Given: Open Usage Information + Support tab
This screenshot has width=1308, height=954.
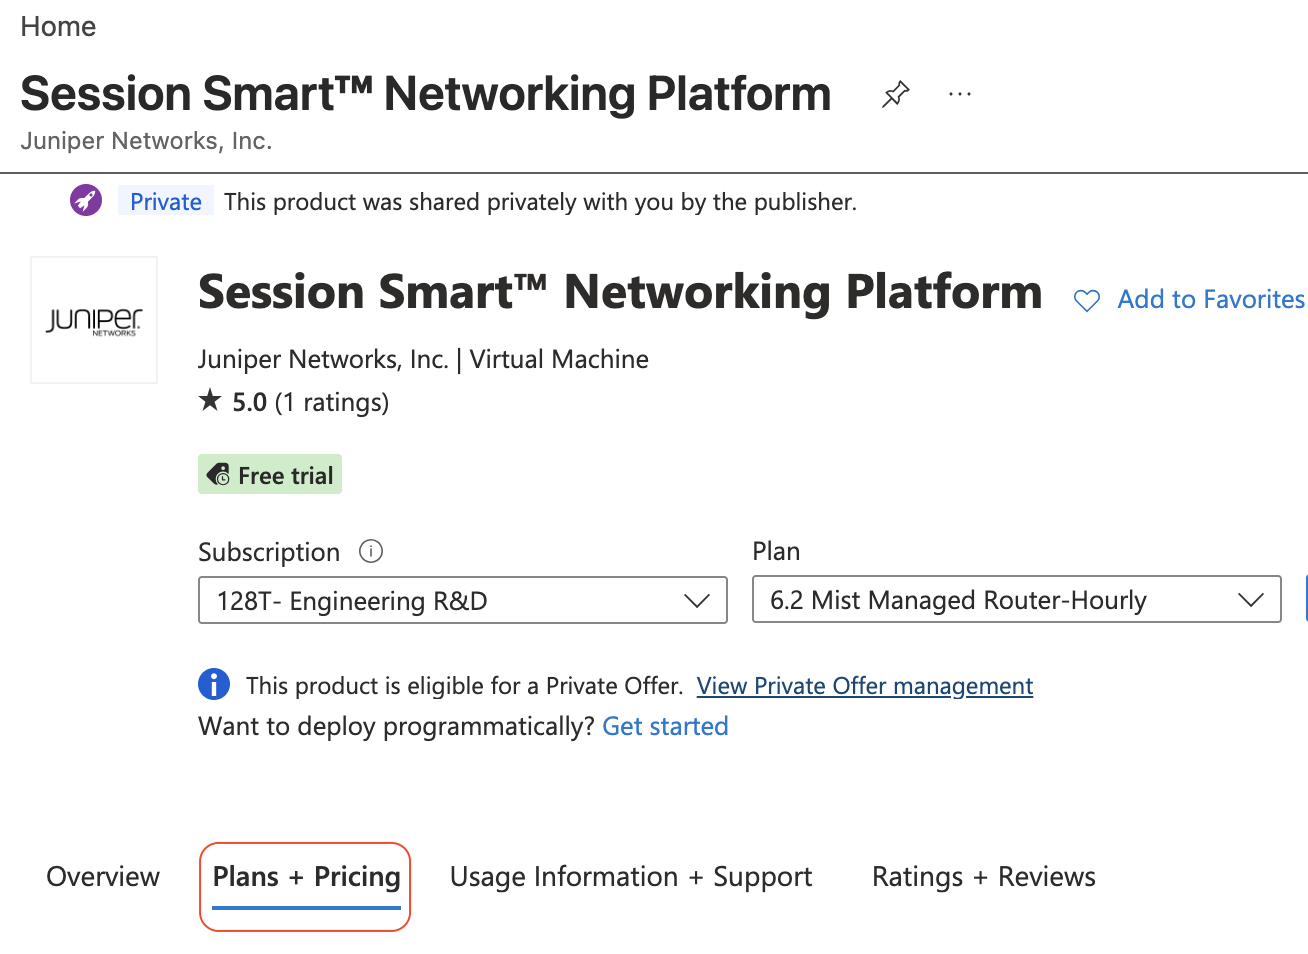Looking at the screenshot, I should (x=631, y=877).
